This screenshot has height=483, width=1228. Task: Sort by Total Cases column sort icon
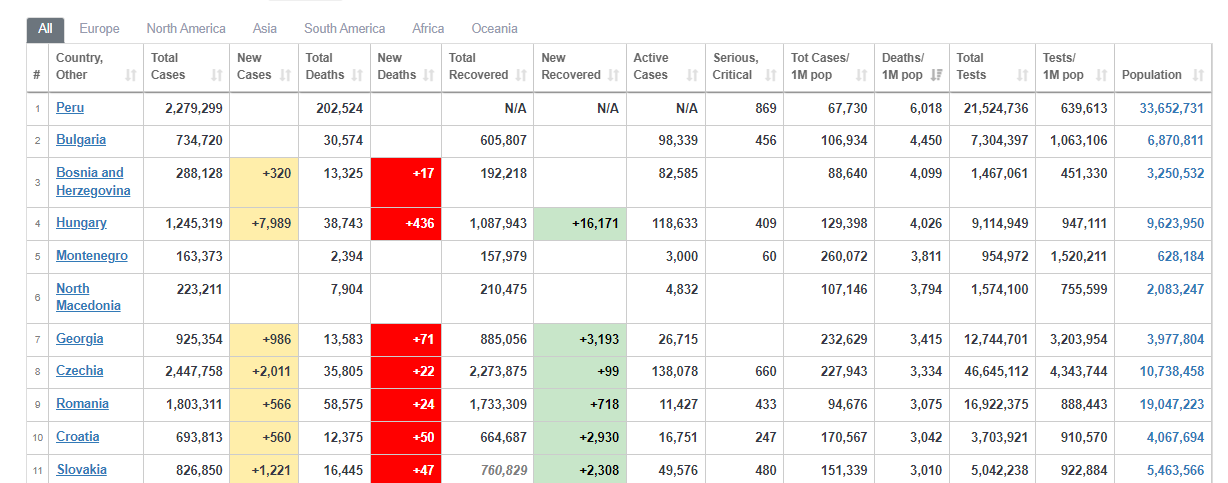(217, 75)
